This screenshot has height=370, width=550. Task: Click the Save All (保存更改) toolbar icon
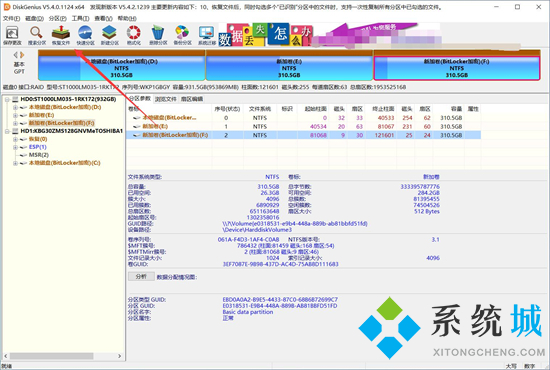tap(12, 35)
